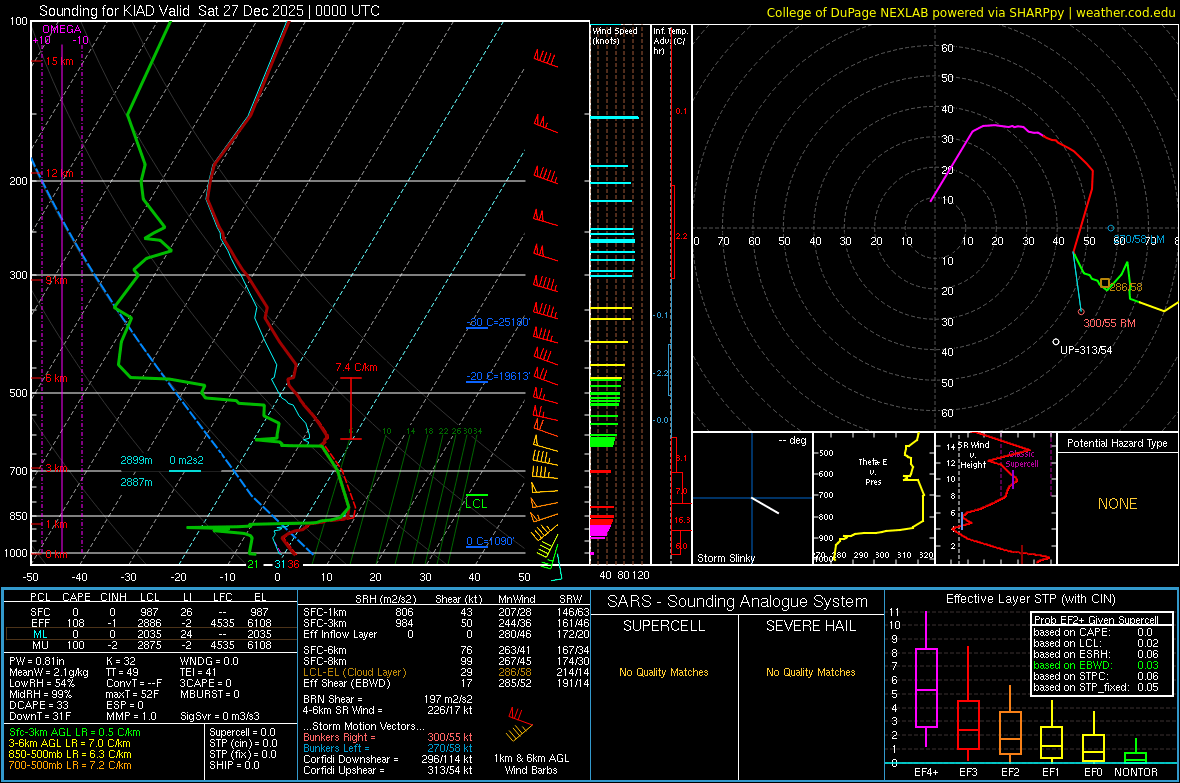1180x783 pixels.
Task: Click the MU parcel row label
Action: coord(40,644)
